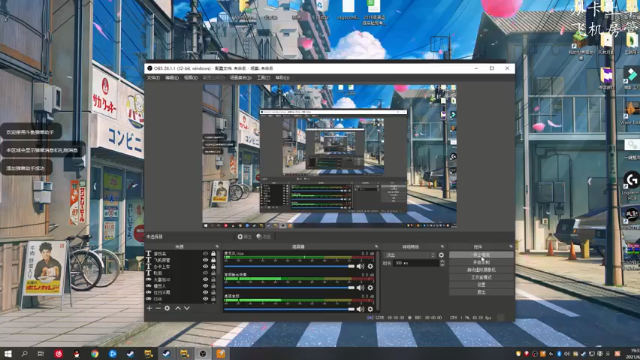Mute the 麦克风/Aux channel speaker icon
640x360 pixels.
pyautogui.click(x=360, y=266)
